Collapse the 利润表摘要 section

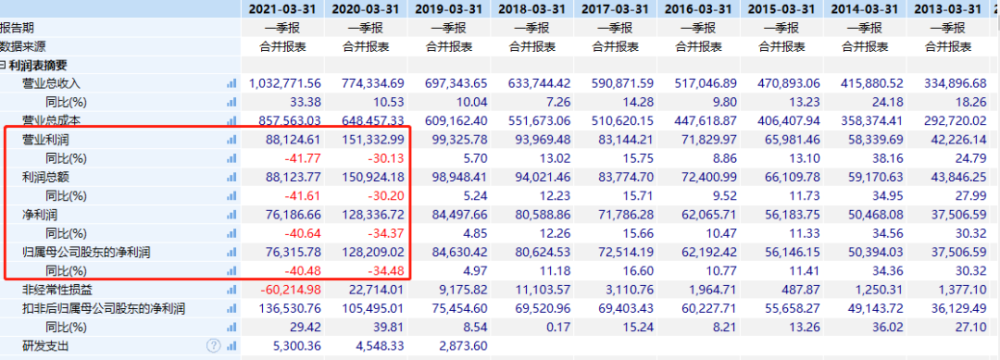3,65
